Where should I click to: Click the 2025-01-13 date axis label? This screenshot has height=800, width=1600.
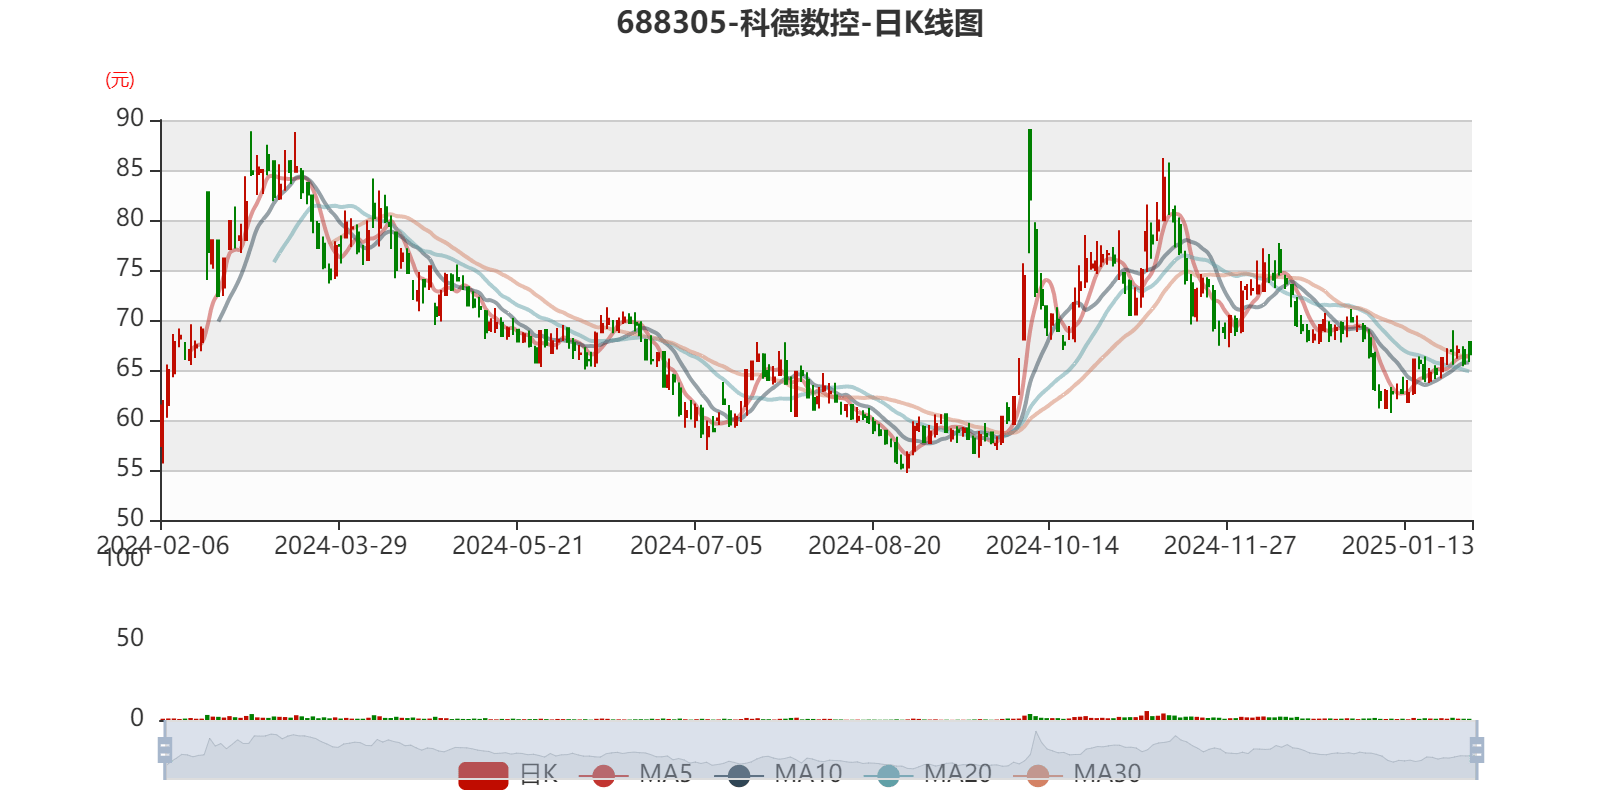pyautogui.click(x=1407, y=545)
